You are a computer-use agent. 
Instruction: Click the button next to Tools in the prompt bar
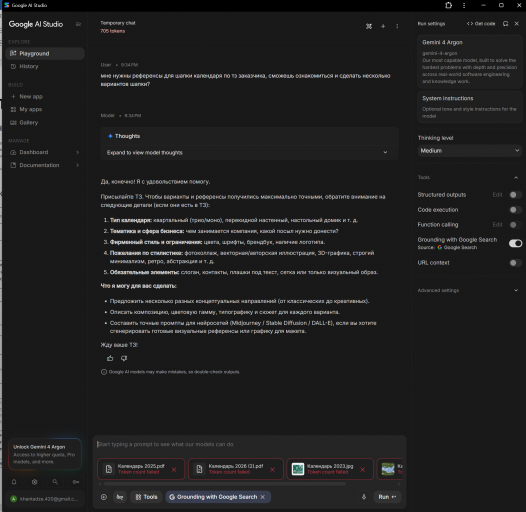[x=120, y=497]
